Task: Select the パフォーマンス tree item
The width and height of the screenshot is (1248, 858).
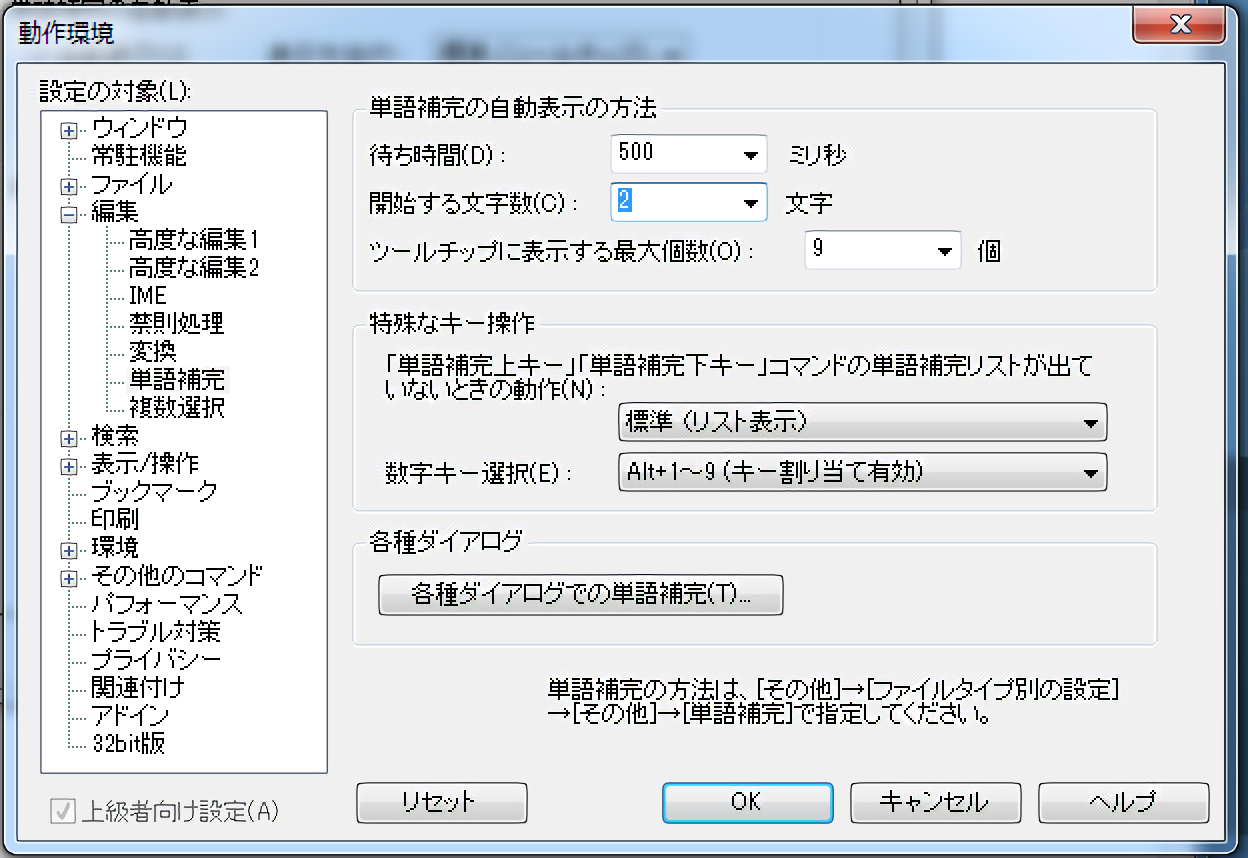Action: pos(166,605)
